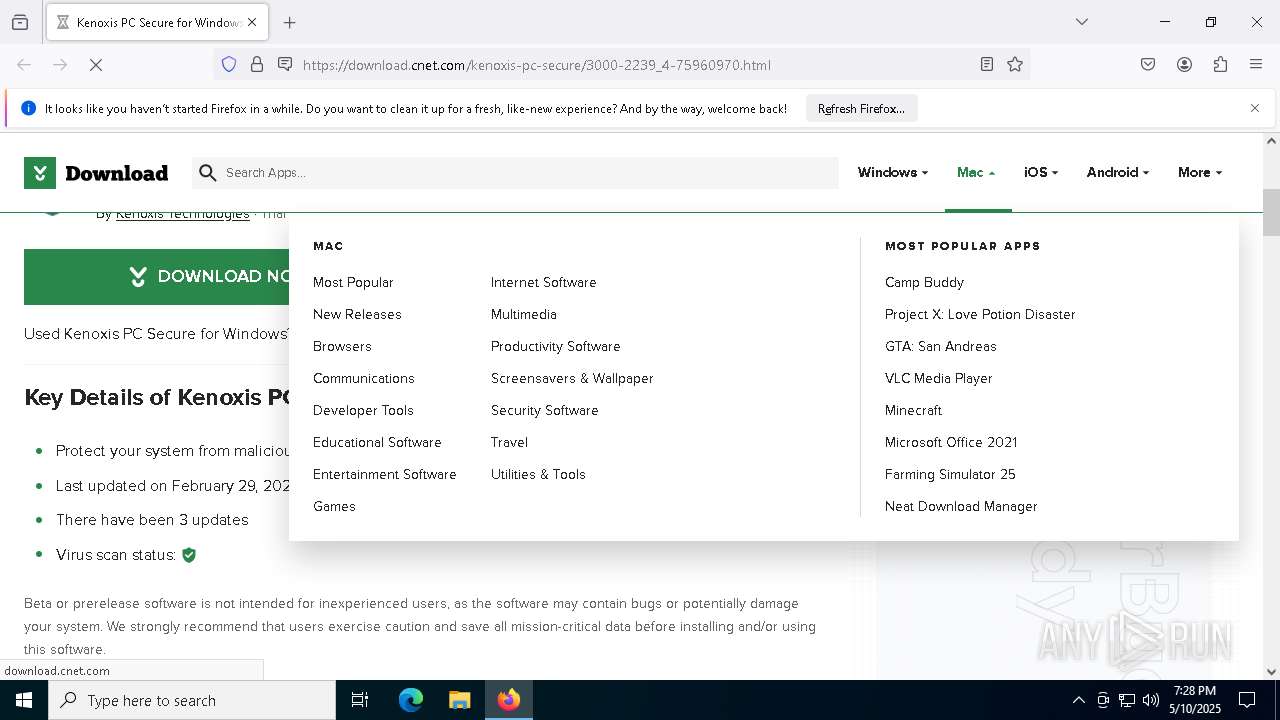Click the tracking protection shield icon
Image resolution: width=1280 pixels, height=720 pixels.
[229, 65]
